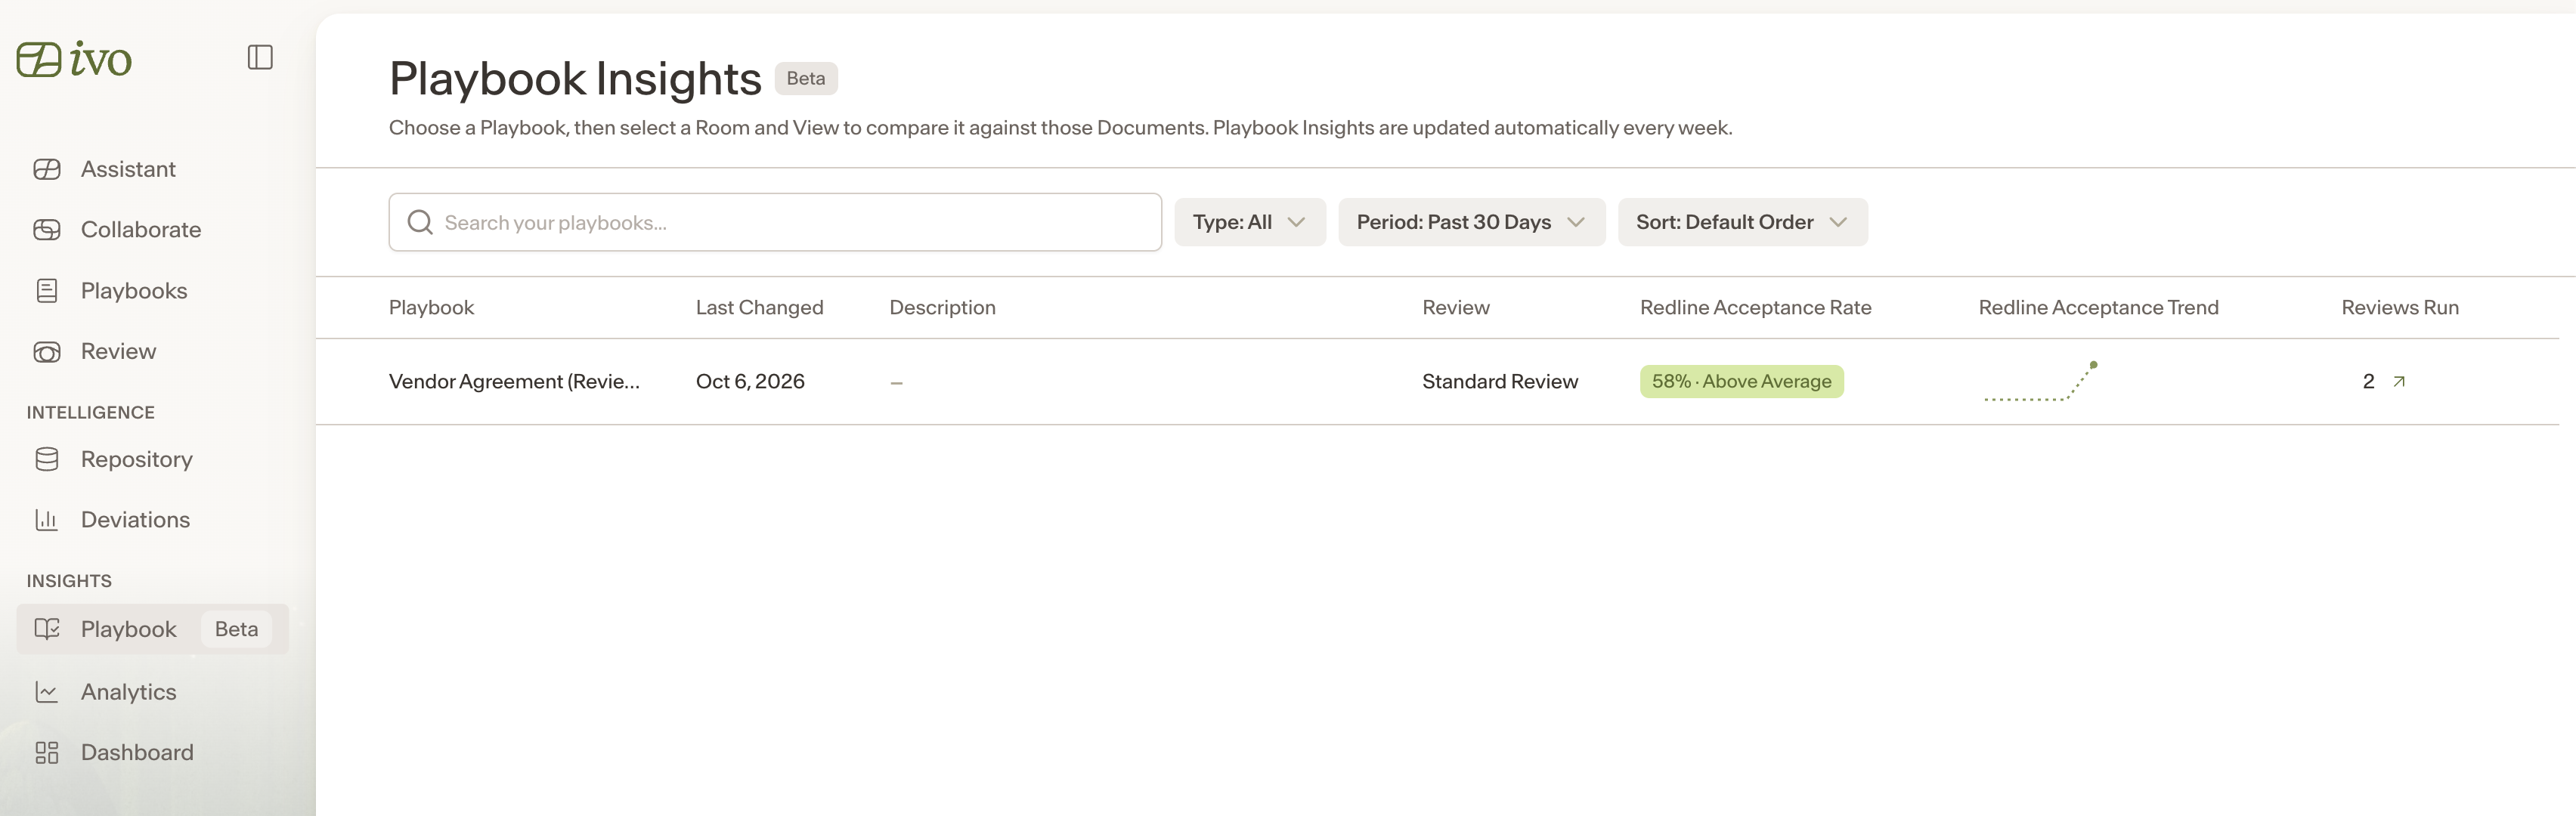The width and height of the screenshot is (2576, 816).
Task: Click the Redline Acceptance Rate header
Action: tap(1755, 307)
